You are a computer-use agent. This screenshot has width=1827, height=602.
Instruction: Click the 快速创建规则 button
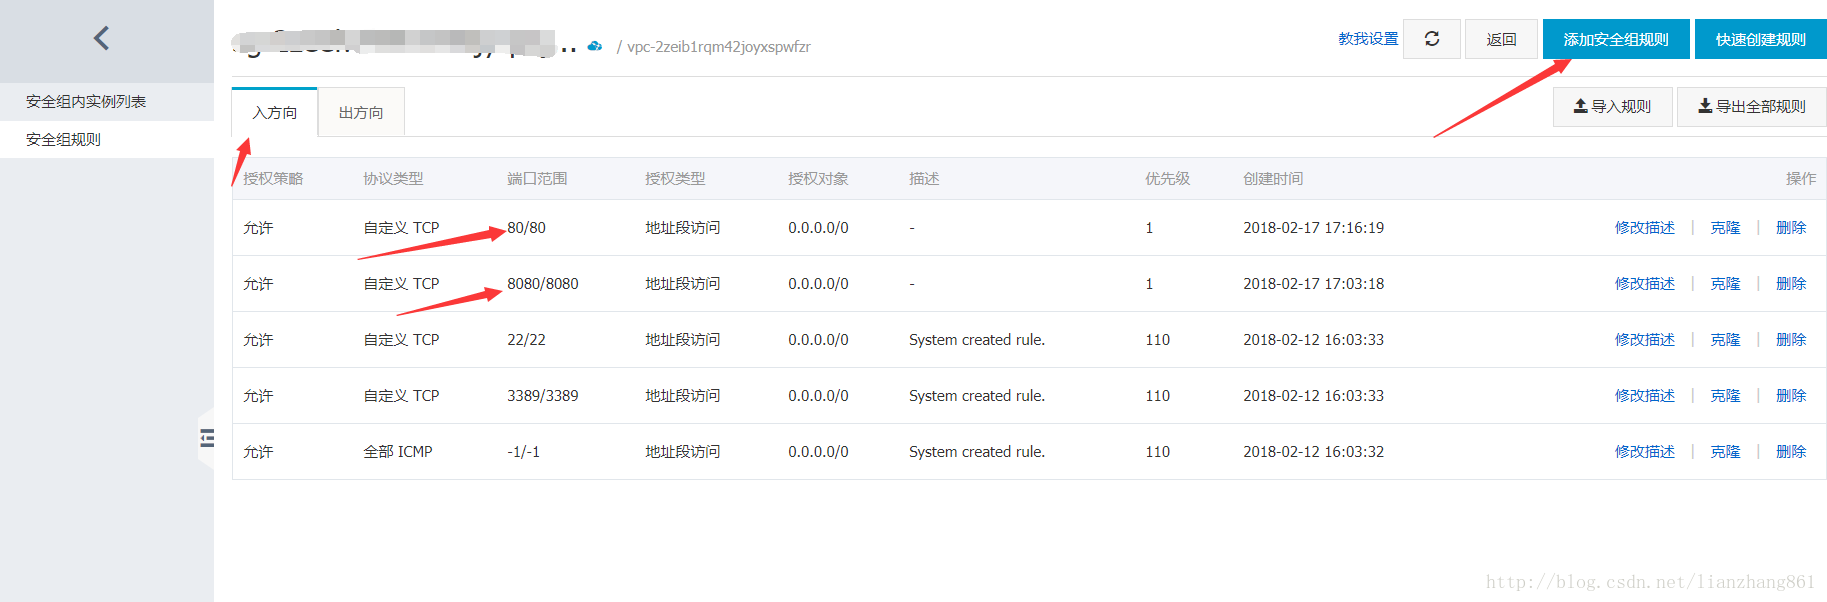point(1760,39)
